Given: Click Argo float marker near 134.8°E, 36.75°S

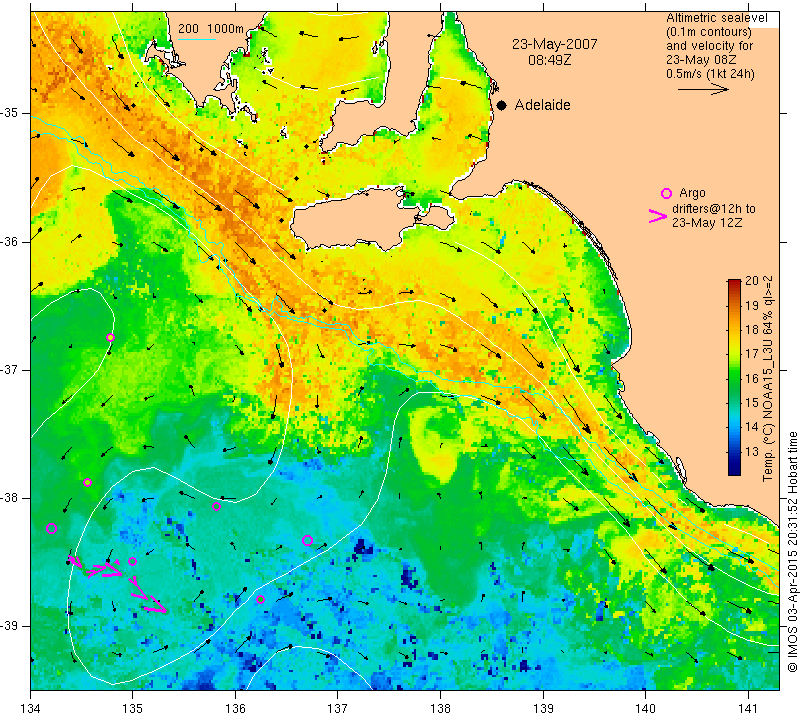Looking at the screenshot, I should click(x=110, y=337).
